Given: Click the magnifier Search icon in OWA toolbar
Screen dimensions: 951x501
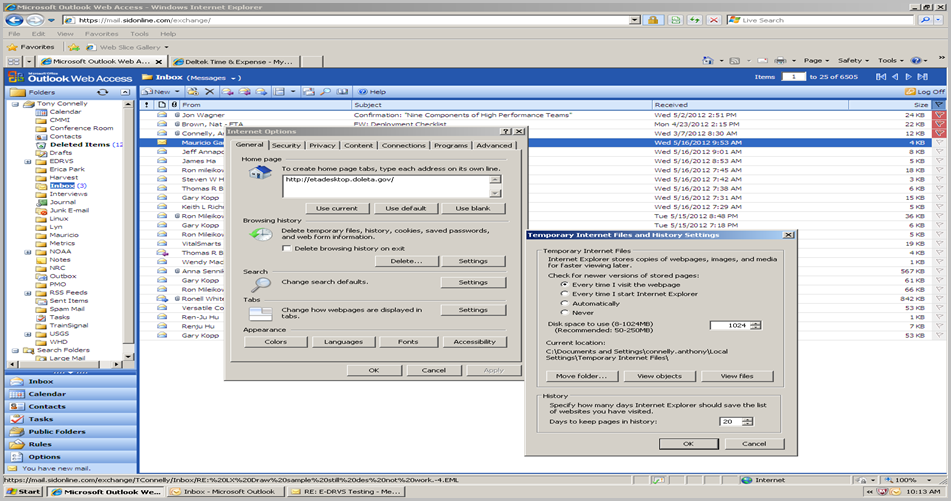Looking at the screenshot, I should pos(326,92).
